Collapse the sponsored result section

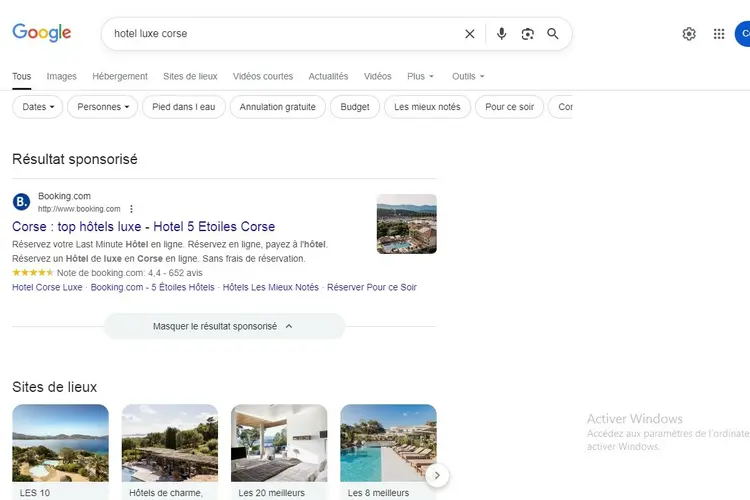pos(224,326)
